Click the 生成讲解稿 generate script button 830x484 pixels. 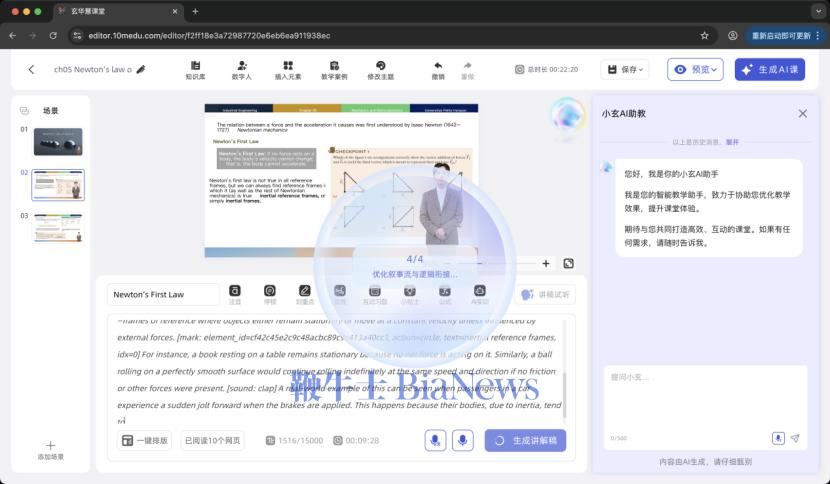coord(525,441)
